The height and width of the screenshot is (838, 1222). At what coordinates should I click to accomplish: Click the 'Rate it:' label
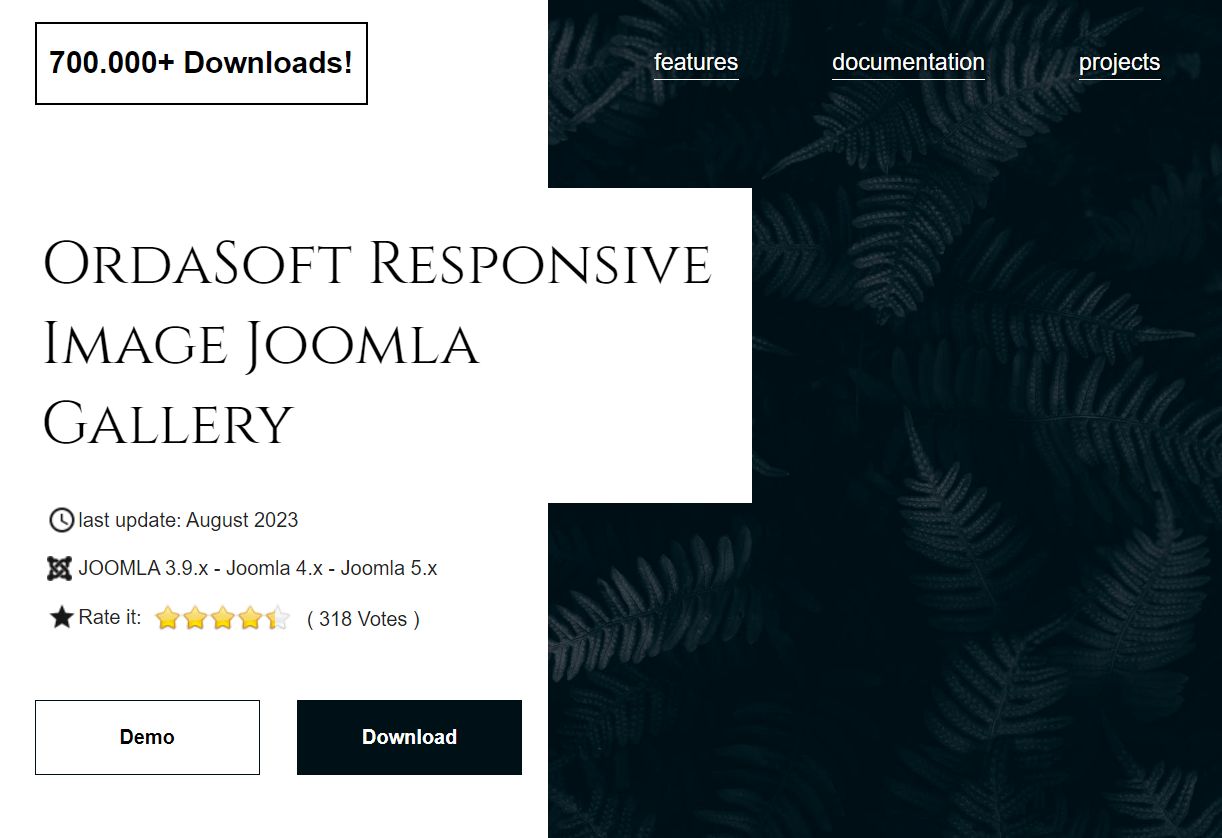(x=110, y=617)
